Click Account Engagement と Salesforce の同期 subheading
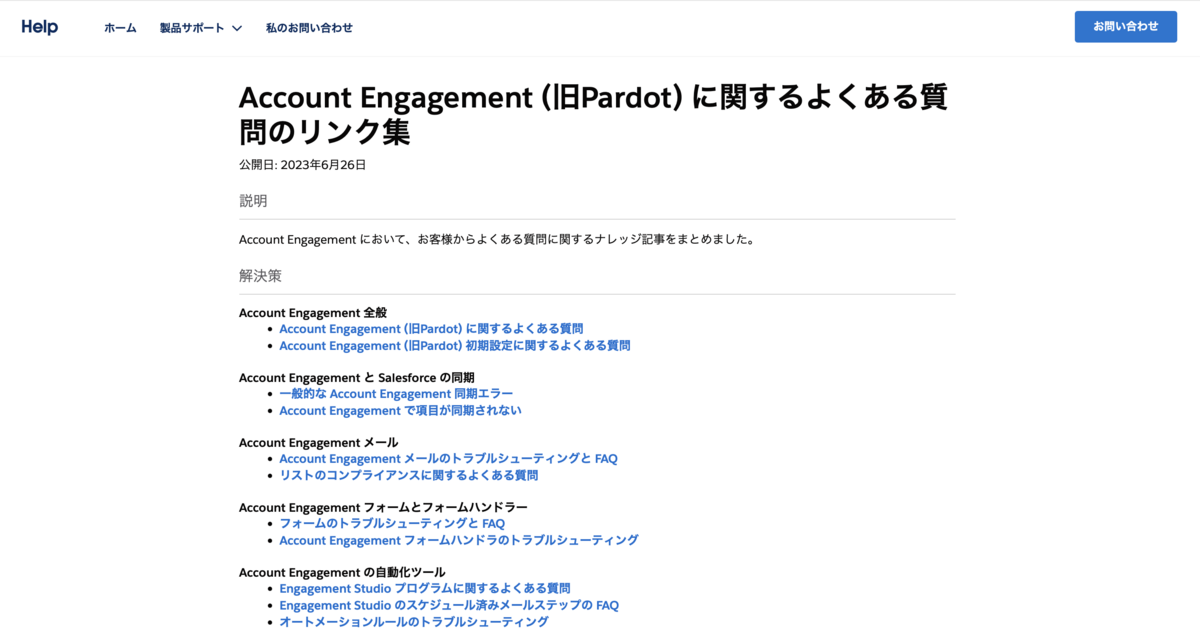This screenshot has height=634, width=1200. point(356,377)
